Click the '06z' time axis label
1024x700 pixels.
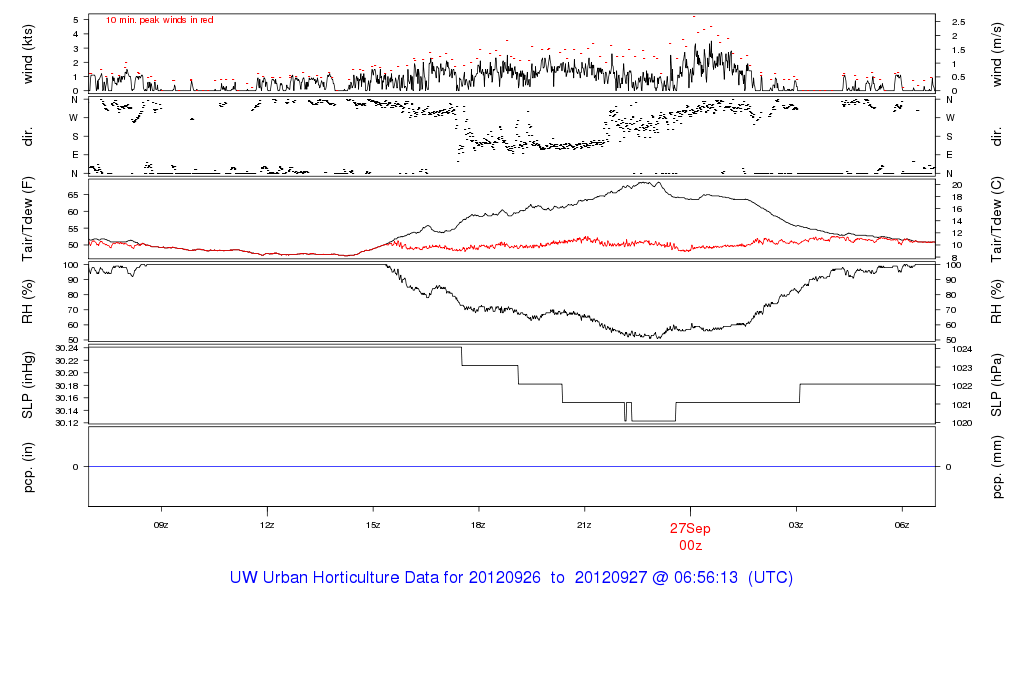901,525
